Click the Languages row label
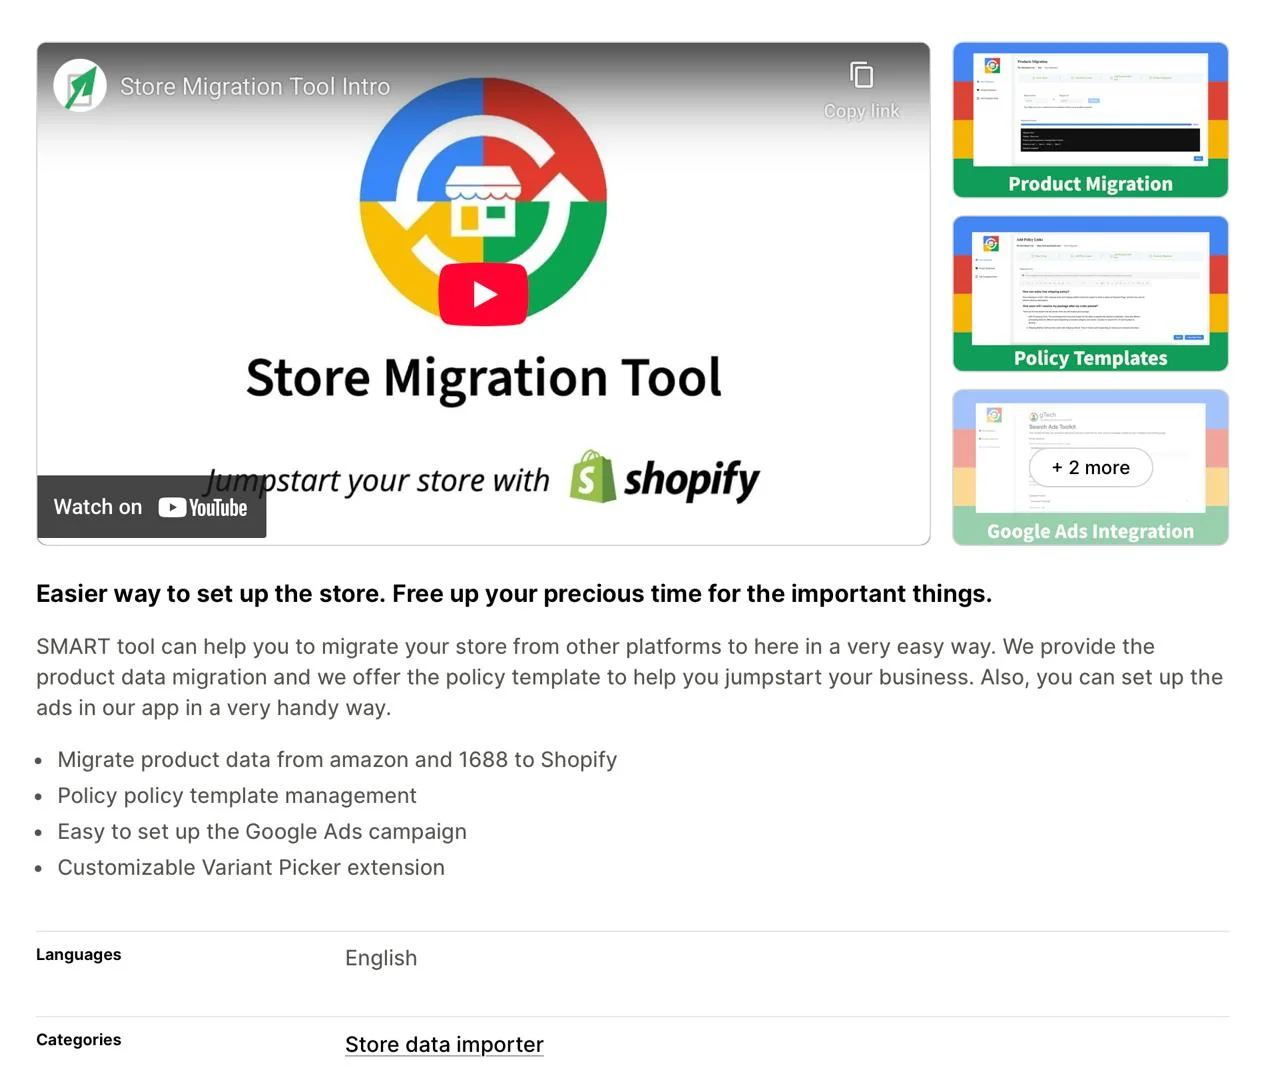1280x1076 pixels. (x=78, y=954)
